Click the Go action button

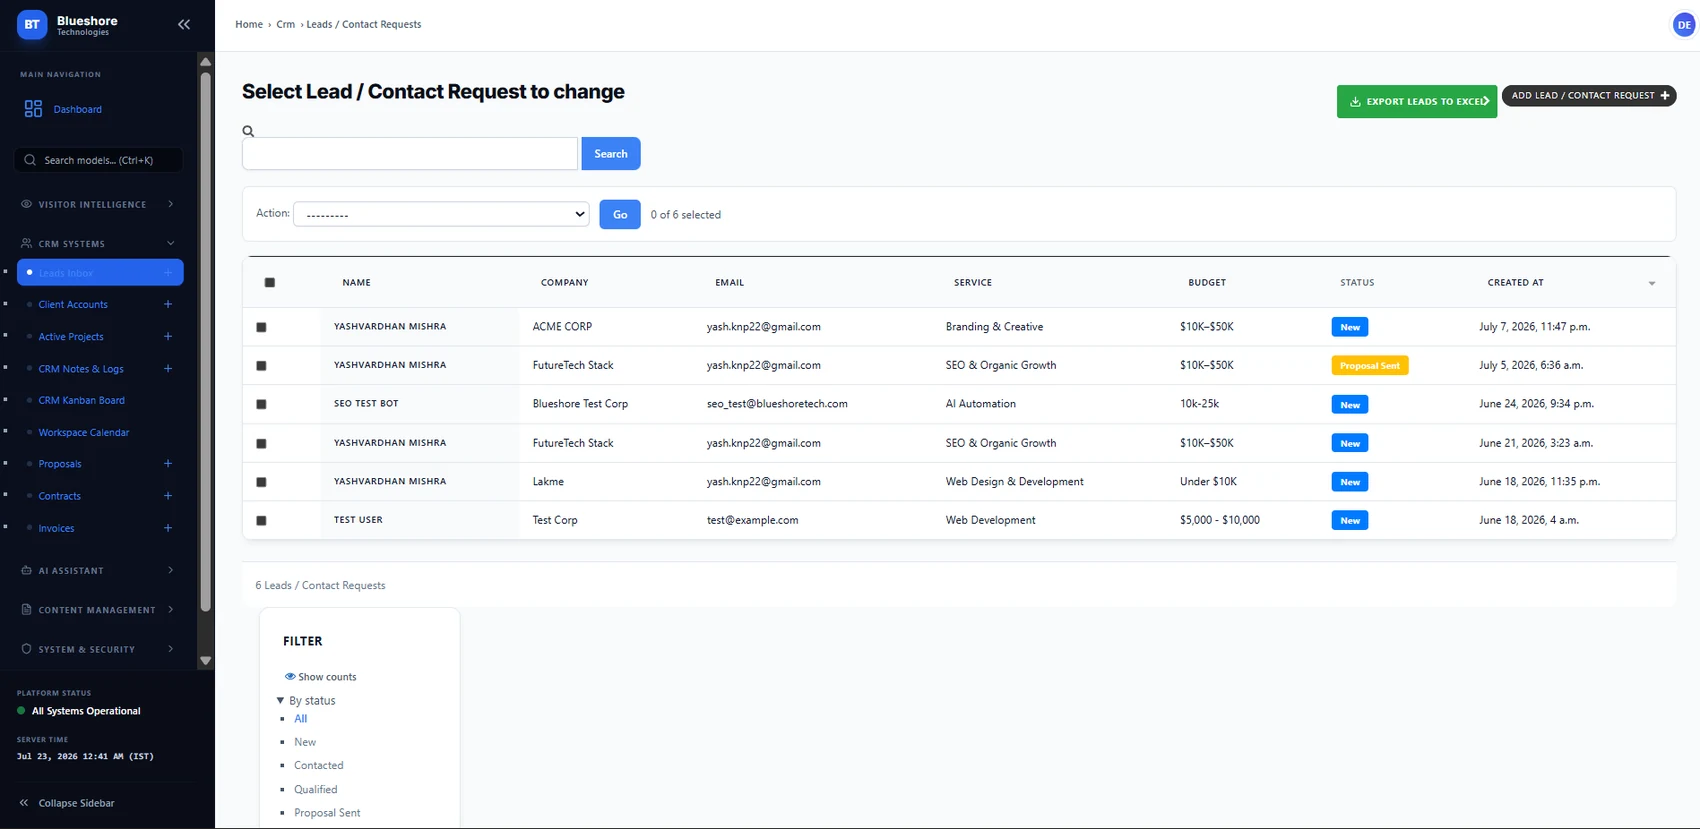[x=620, y=214]
